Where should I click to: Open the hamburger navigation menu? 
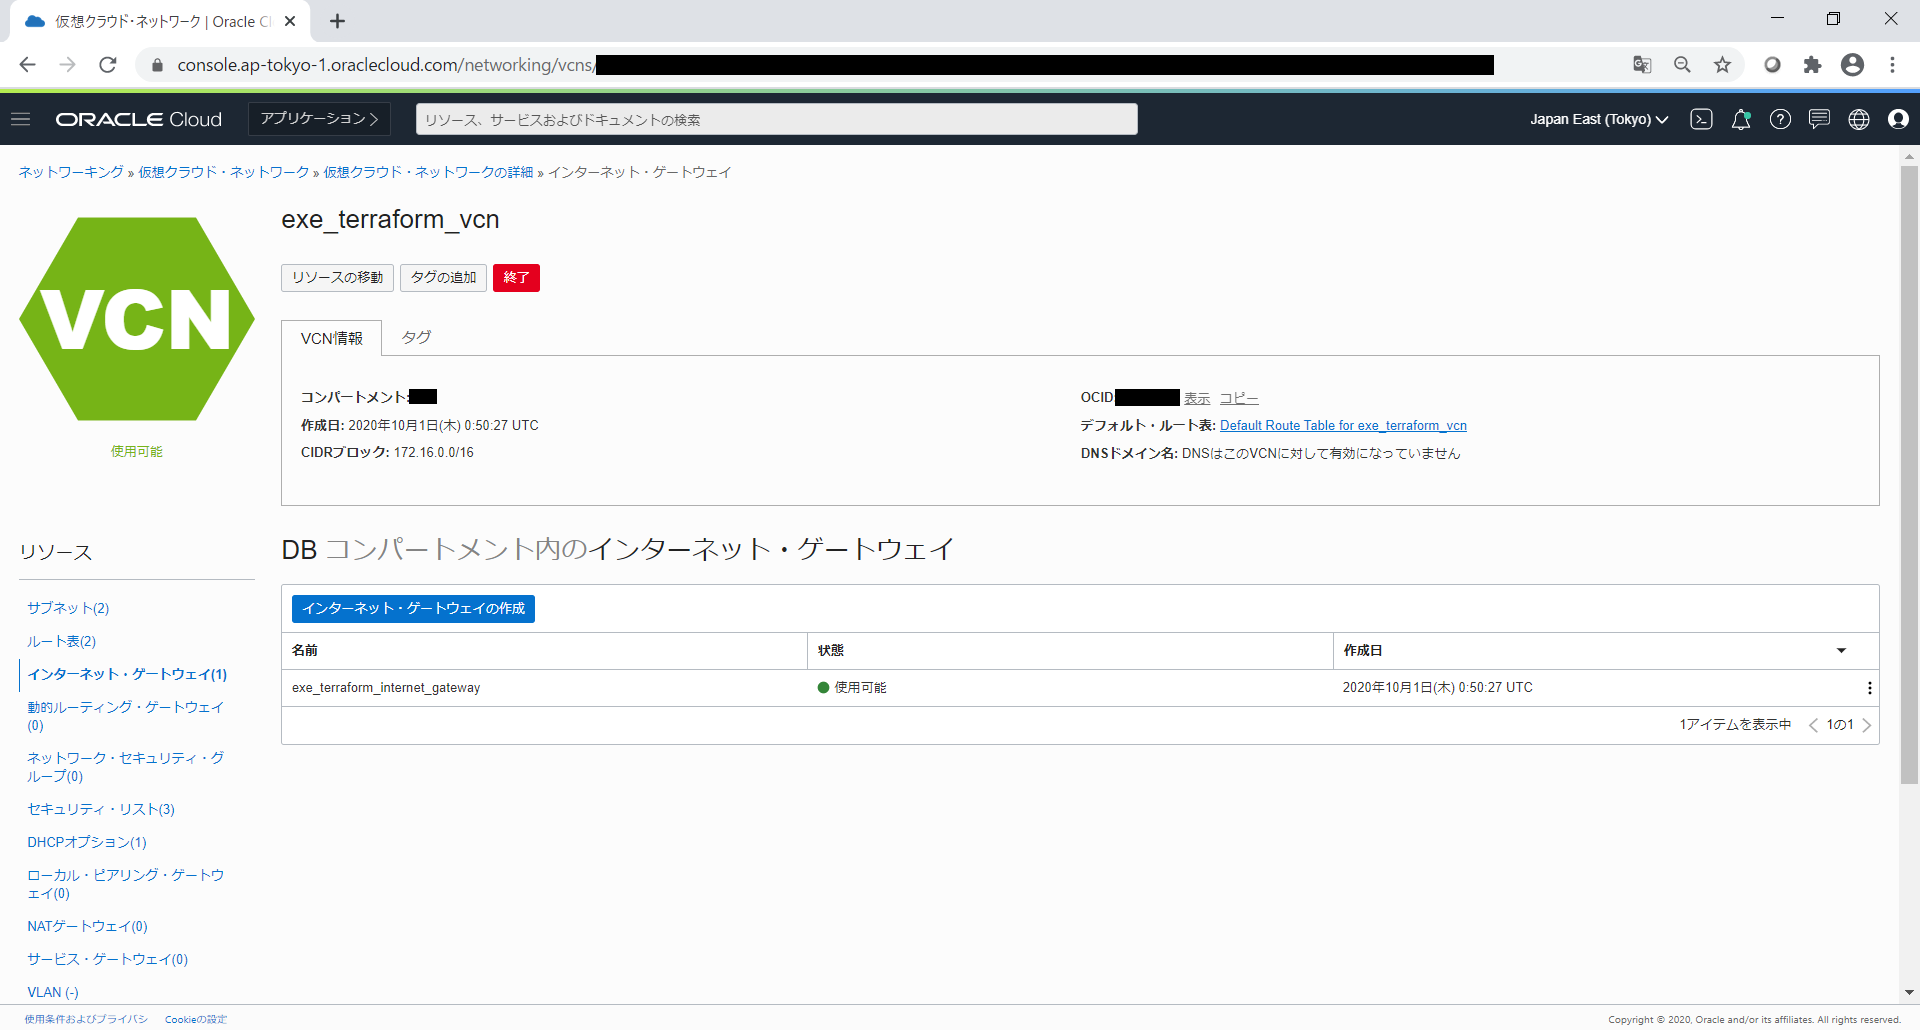coord(21,119)
